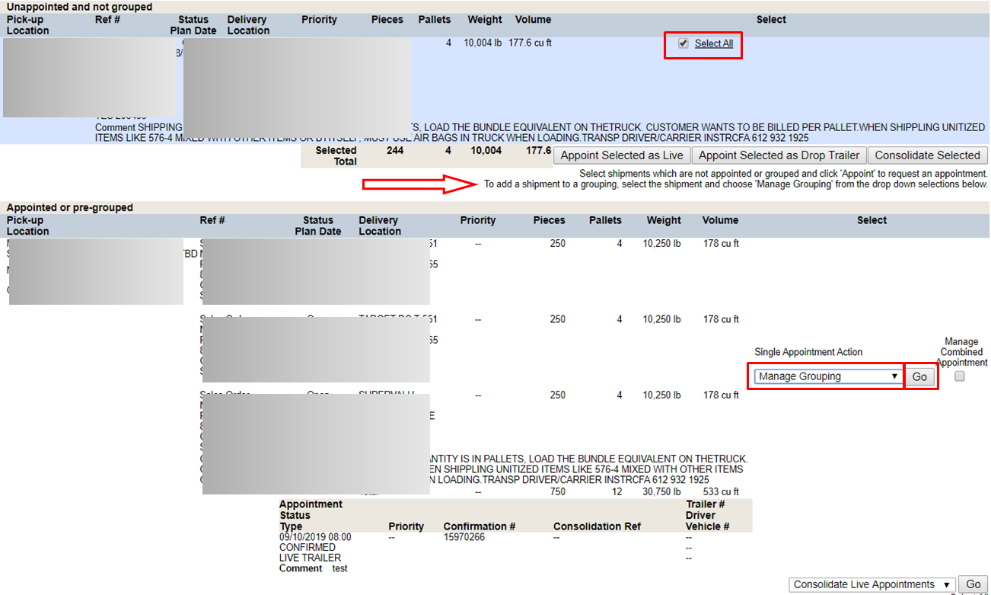Sort shipments by the Ref # column
Screen dimensions: 991x595
(x=105, y=18)
